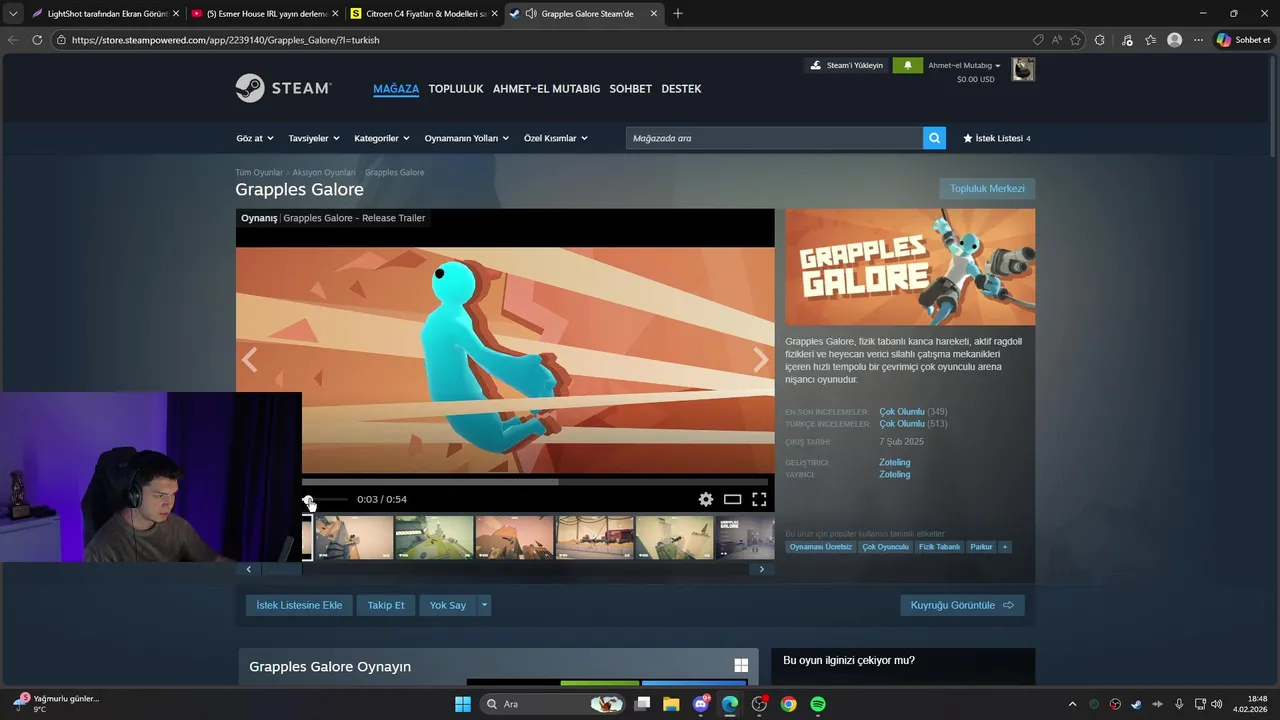Adjust the trailer volume slider
Screen dimensions: 1280x720
tap(326, 499)
